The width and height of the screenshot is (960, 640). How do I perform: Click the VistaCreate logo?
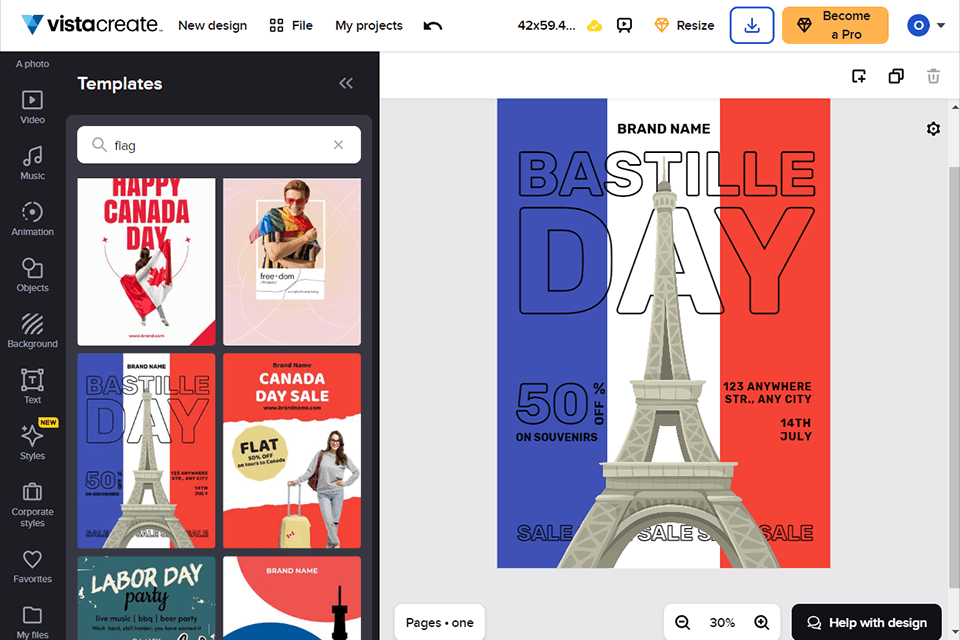tap(91, 24)
